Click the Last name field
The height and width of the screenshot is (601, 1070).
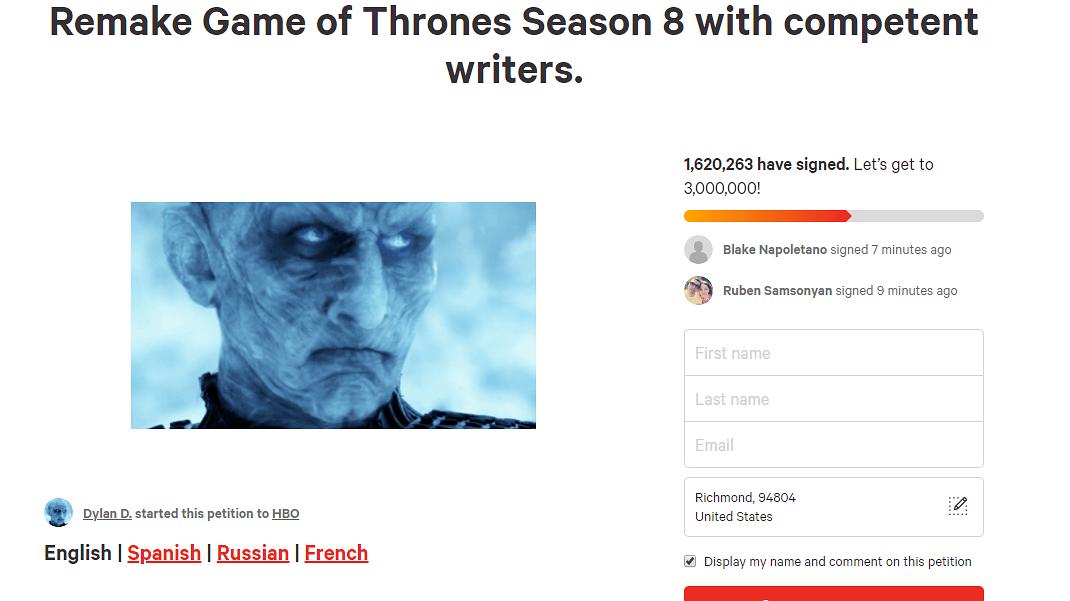pyautogui.click(x=833, y=399)
